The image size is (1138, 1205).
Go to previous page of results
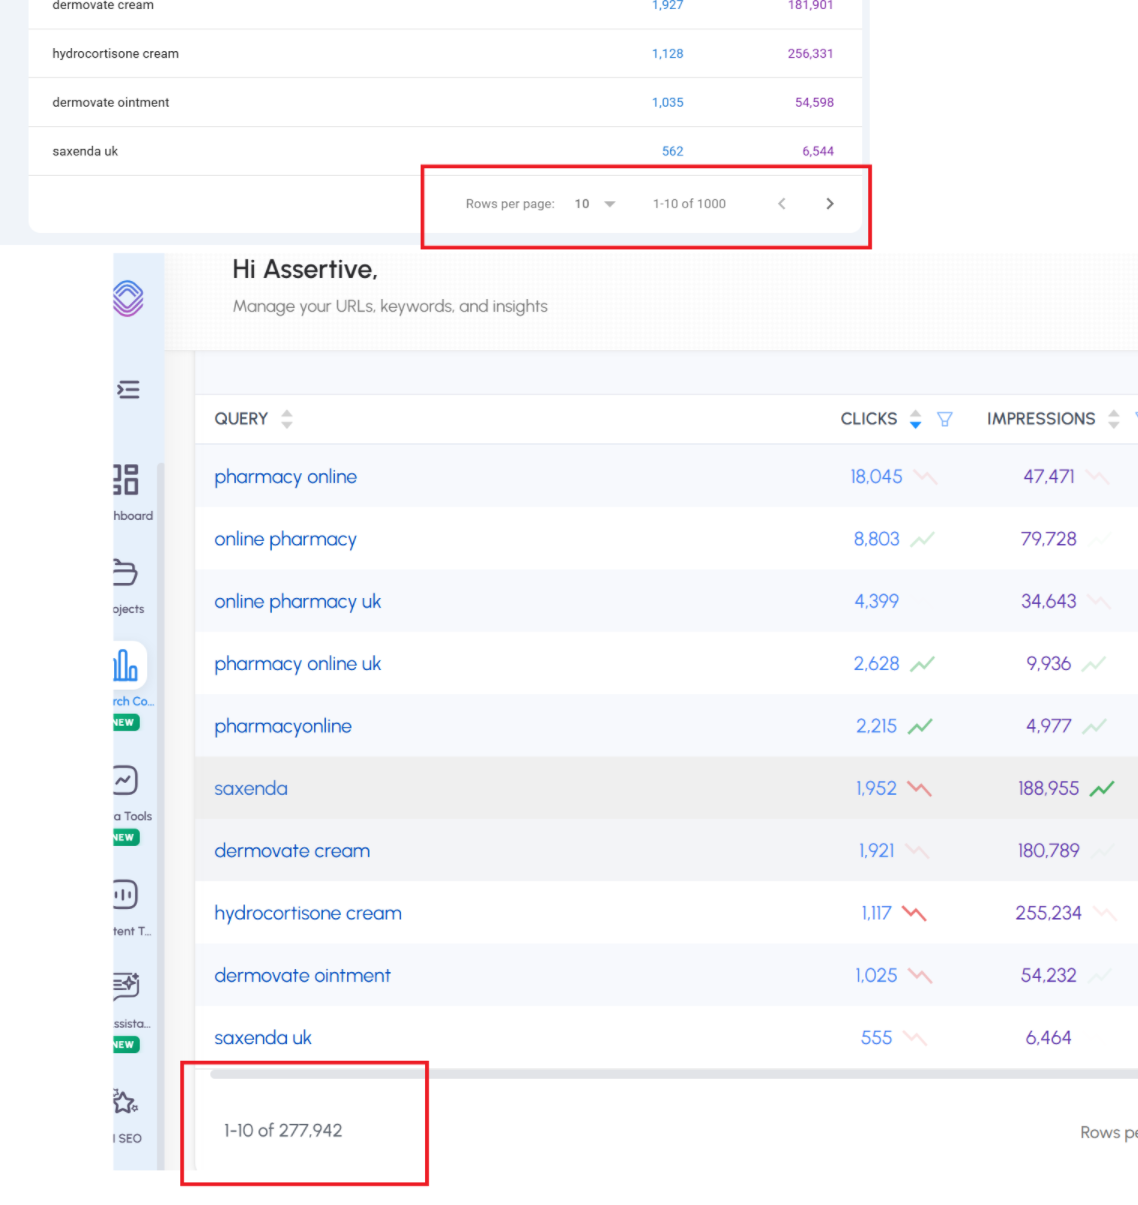coord(782,204)
